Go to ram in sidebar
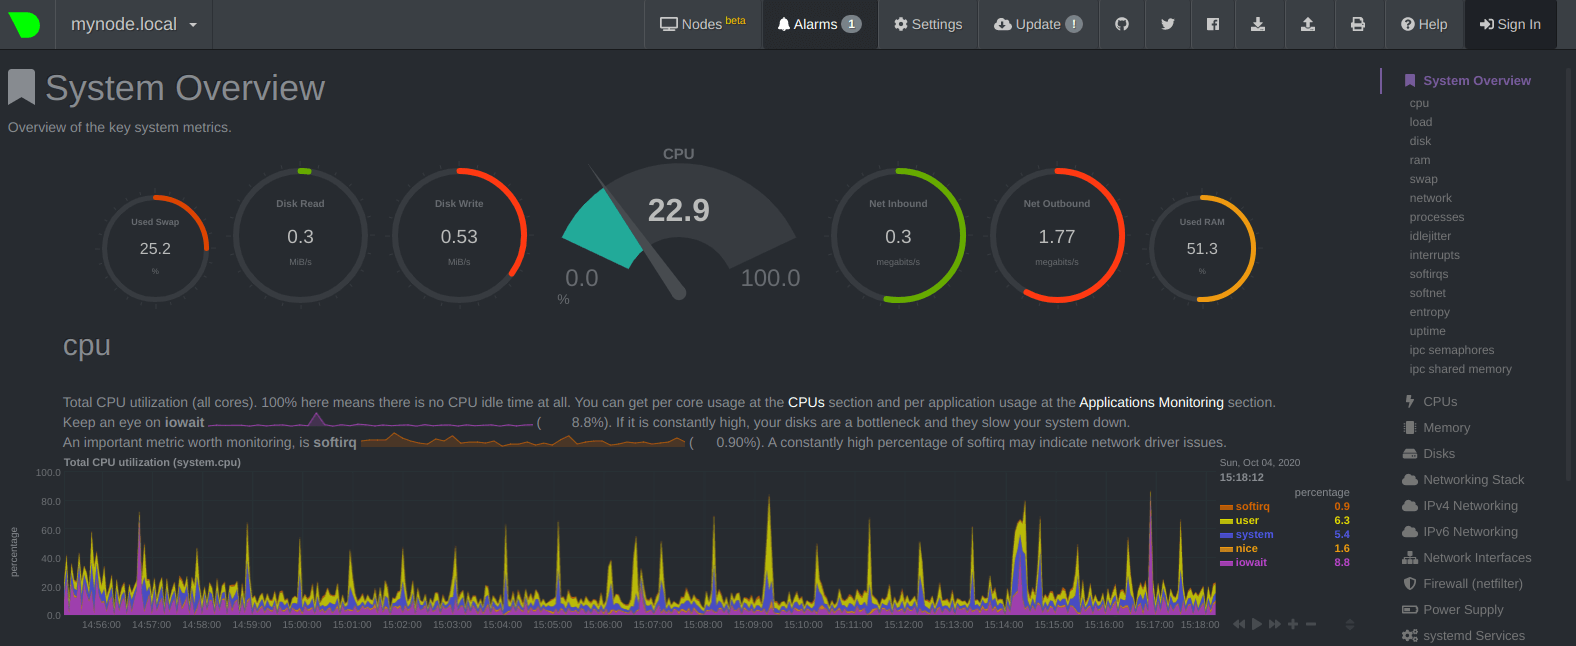1576x646 pixels. 1420,160
